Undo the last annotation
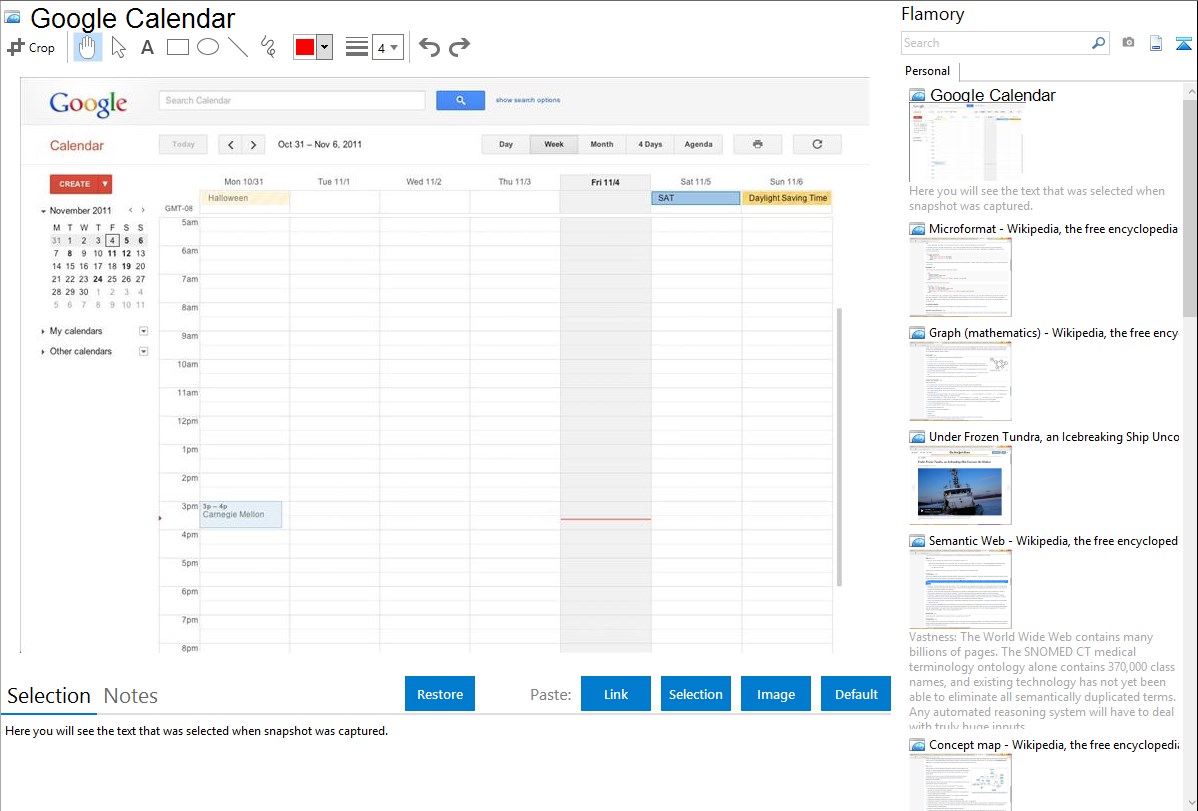 [429, 47]
